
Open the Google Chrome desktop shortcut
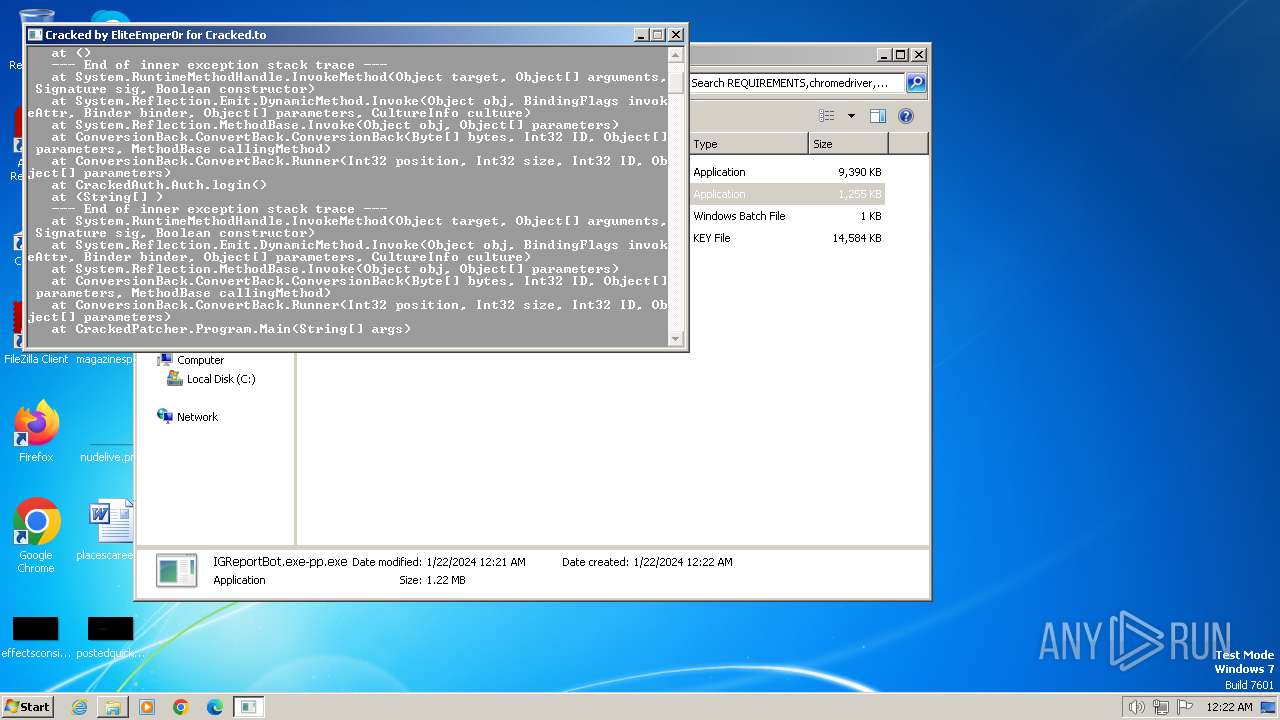click(x=36, y=536)
